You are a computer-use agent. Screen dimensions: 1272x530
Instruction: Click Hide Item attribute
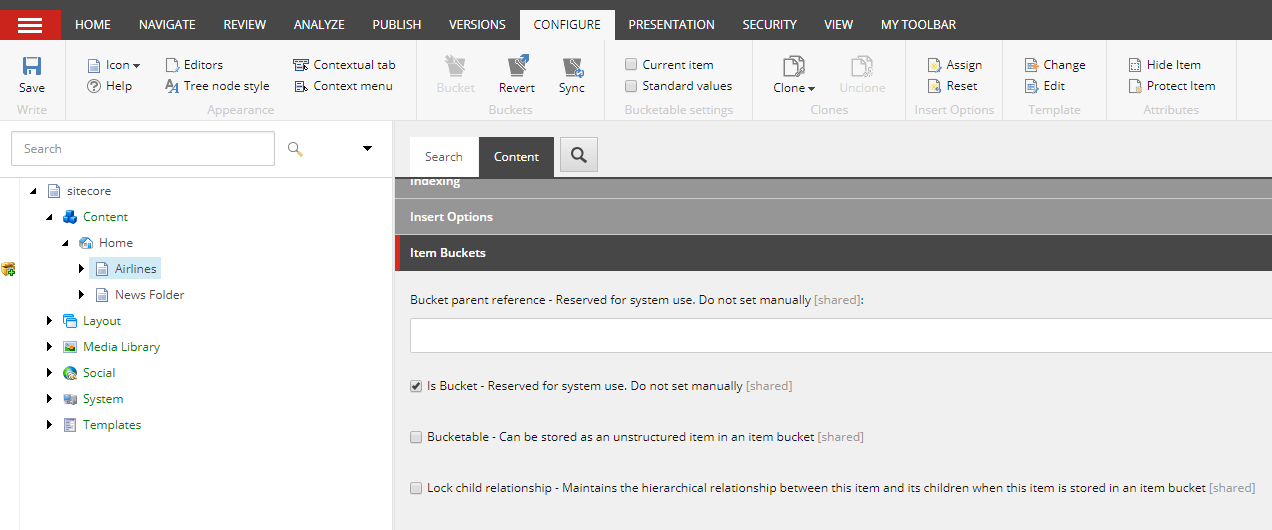[x=1165, y=65]
